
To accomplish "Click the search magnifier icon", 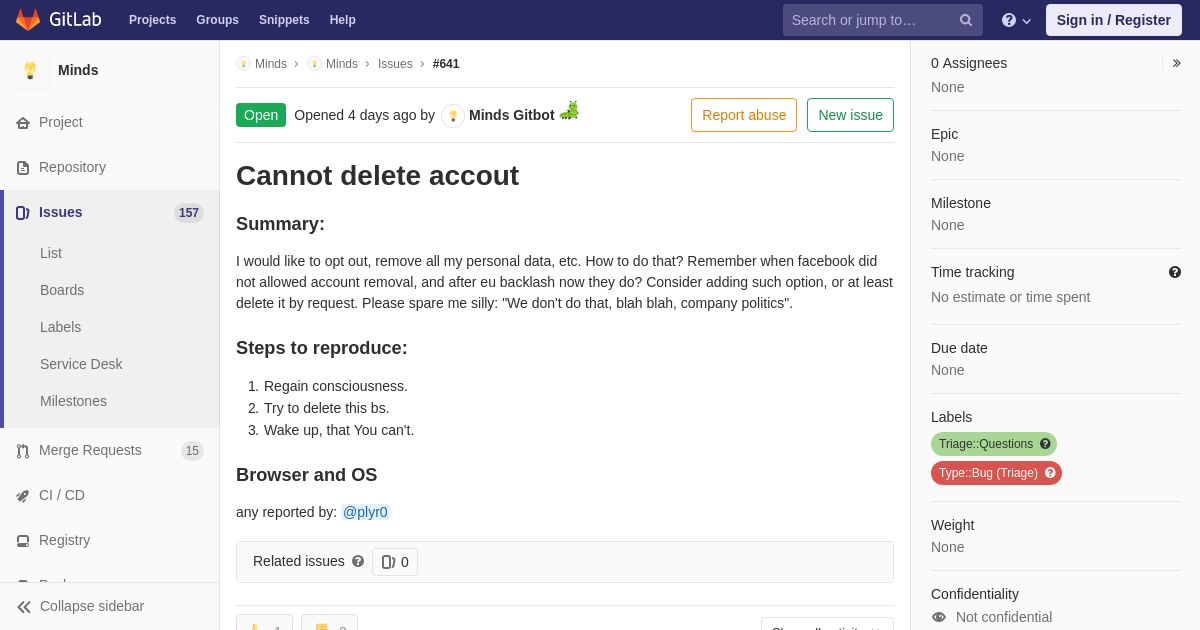I will 965,20.
